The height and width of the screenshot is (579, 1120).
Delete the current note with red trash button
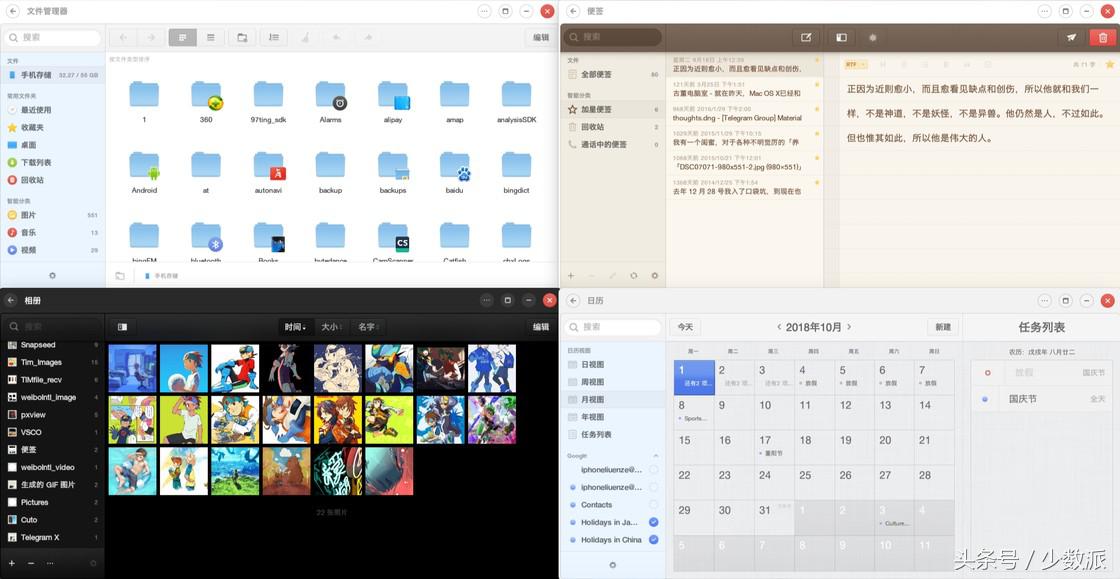(x=1102, y=38)
